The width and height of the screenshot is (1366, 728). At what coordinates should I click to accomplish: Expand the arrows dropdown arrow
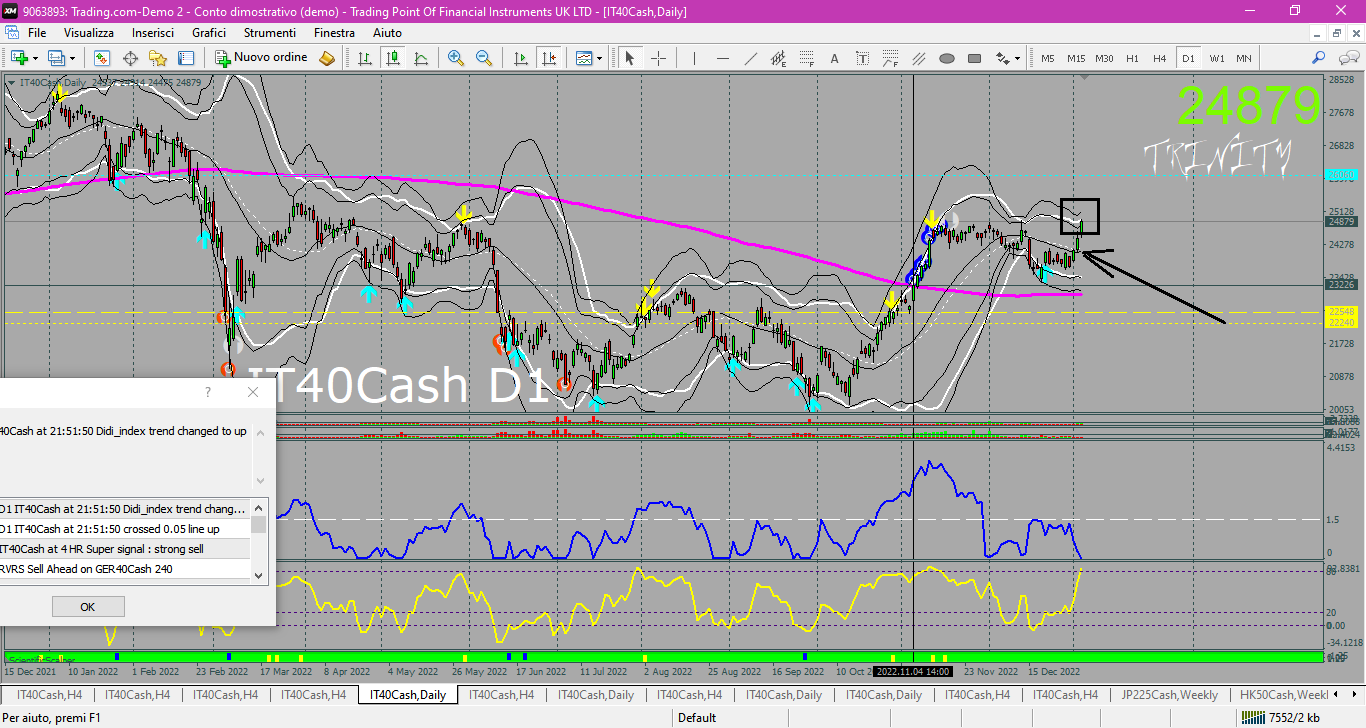[x=1017, y=58]
